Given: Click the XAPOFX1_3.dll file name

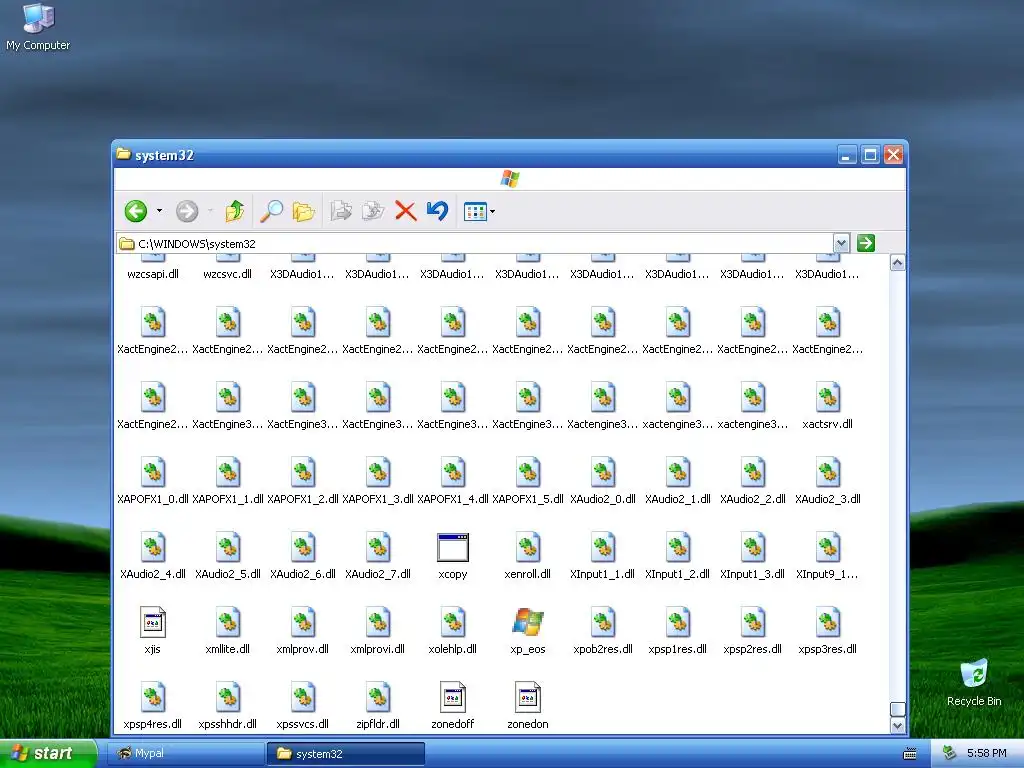Looking at the screenshot, I should (377, 499).
